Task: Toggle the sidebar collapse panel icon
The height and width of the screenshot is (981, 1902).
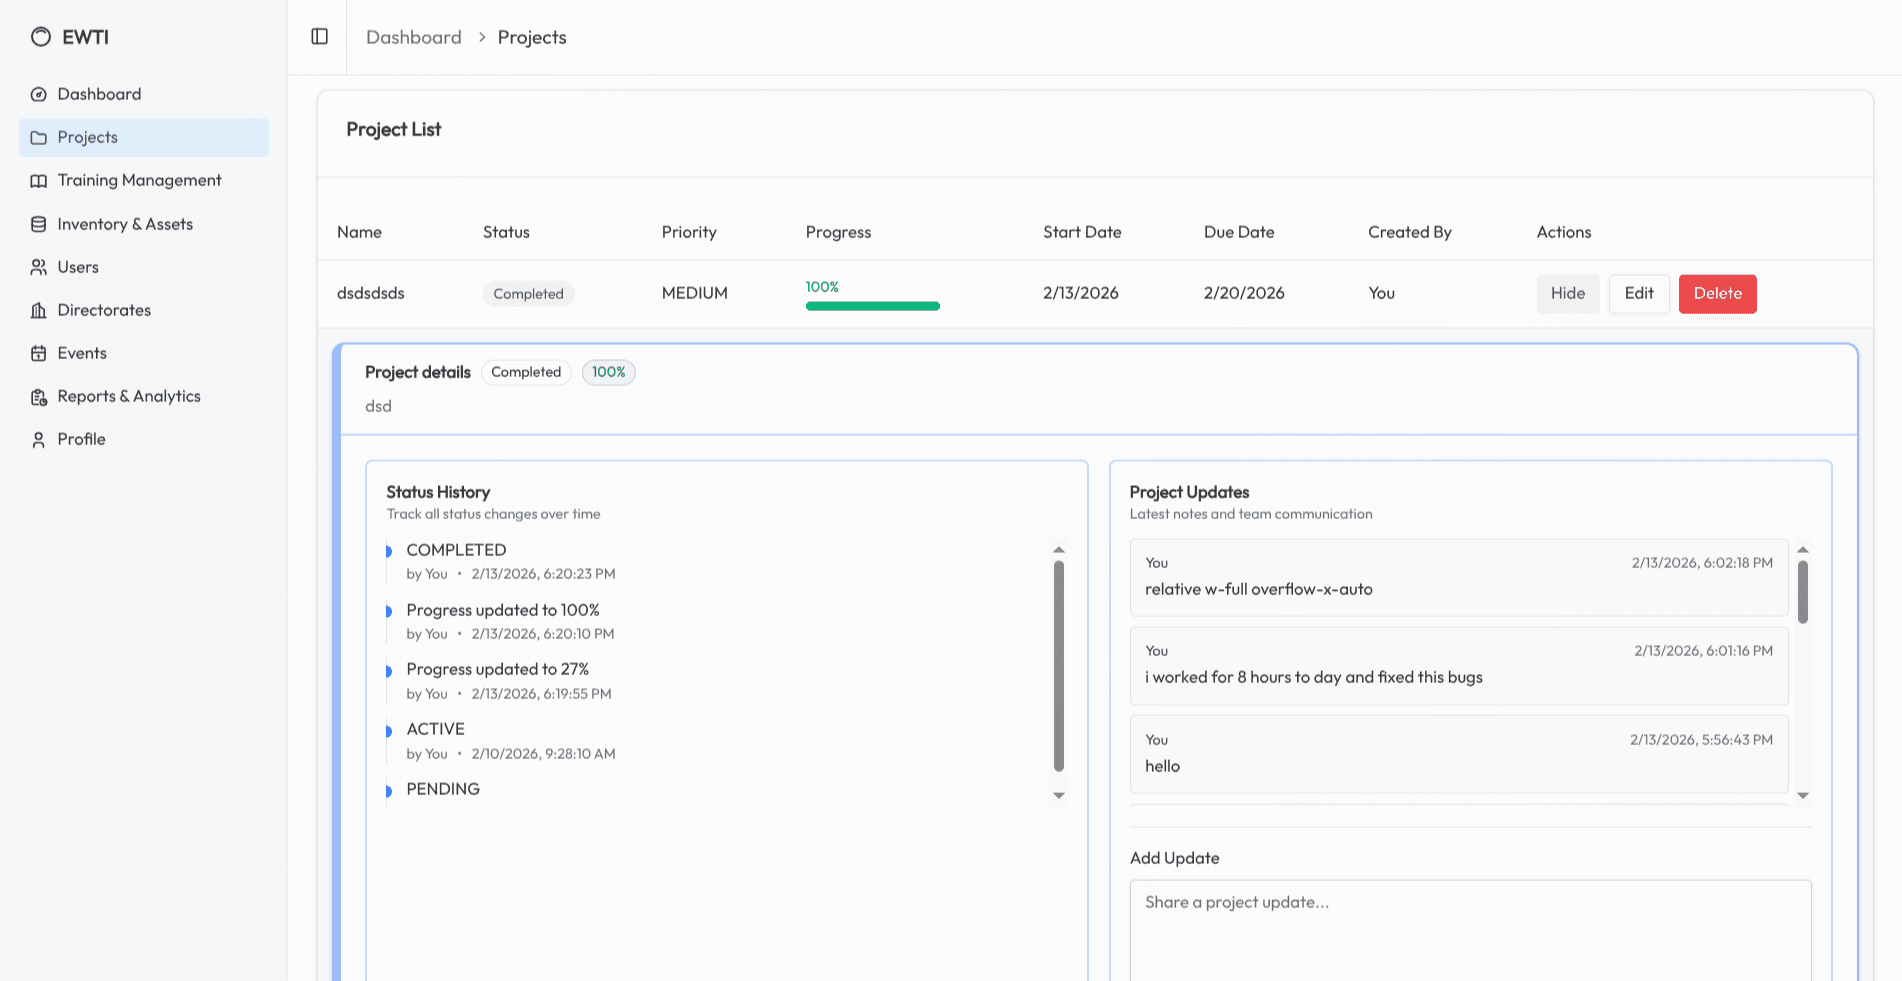Action: 319,36
